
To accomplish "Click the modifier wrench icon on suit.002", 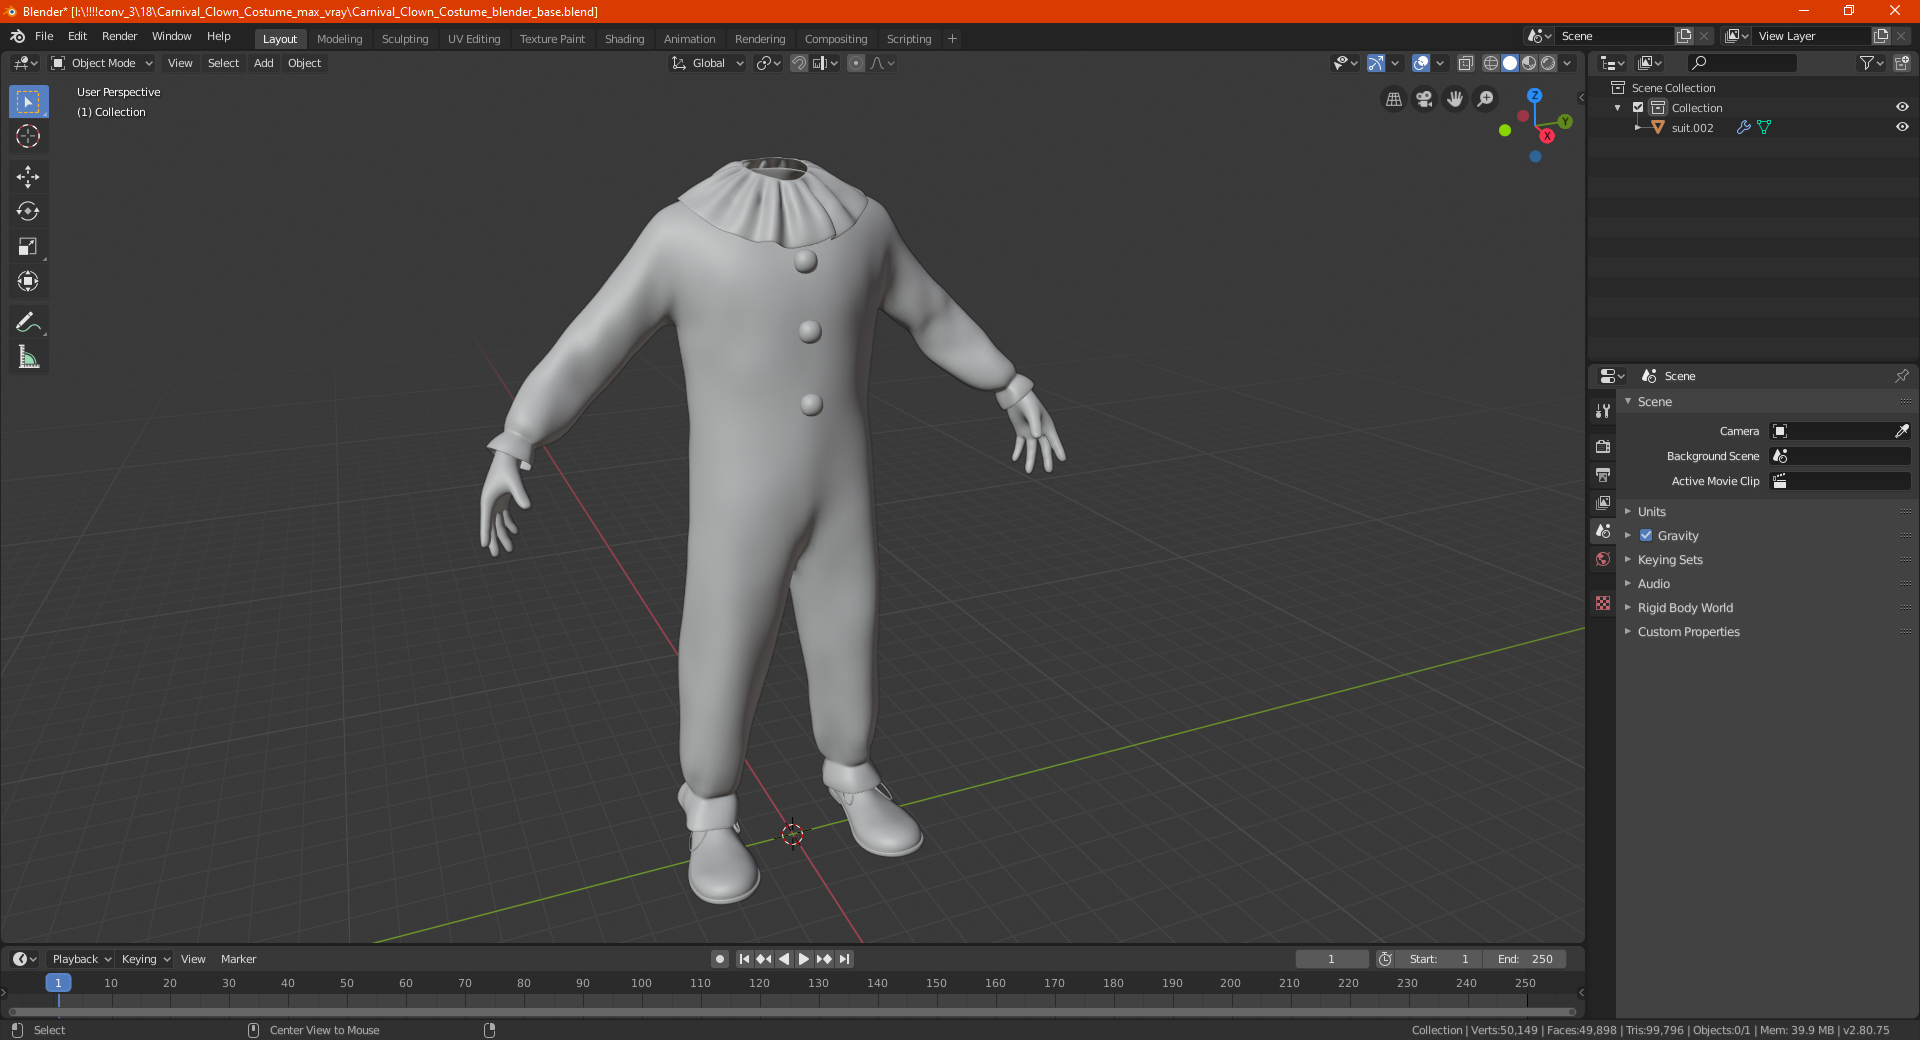I will point(1743,127).
